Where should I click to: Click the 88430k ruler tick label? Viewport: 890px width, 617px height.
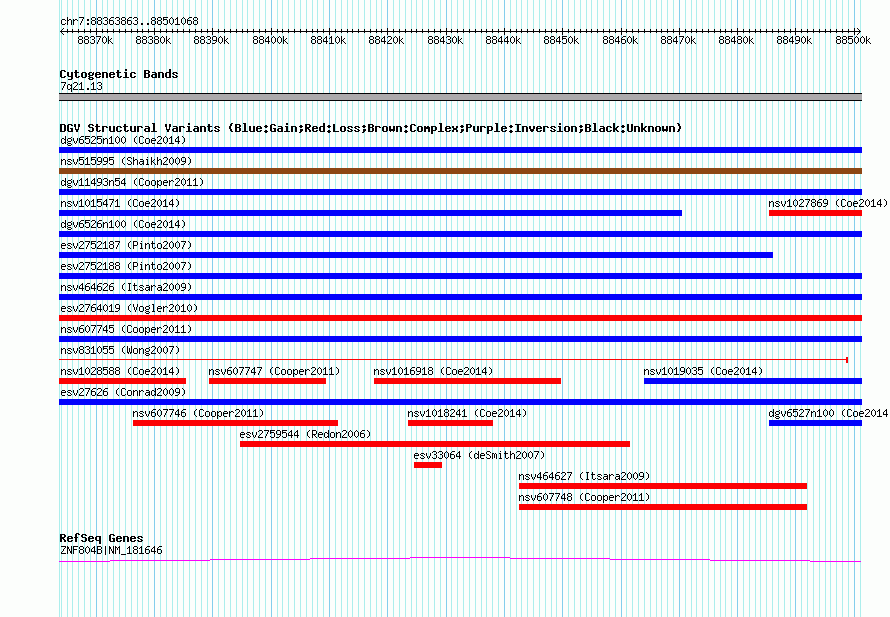click(444, 40)
